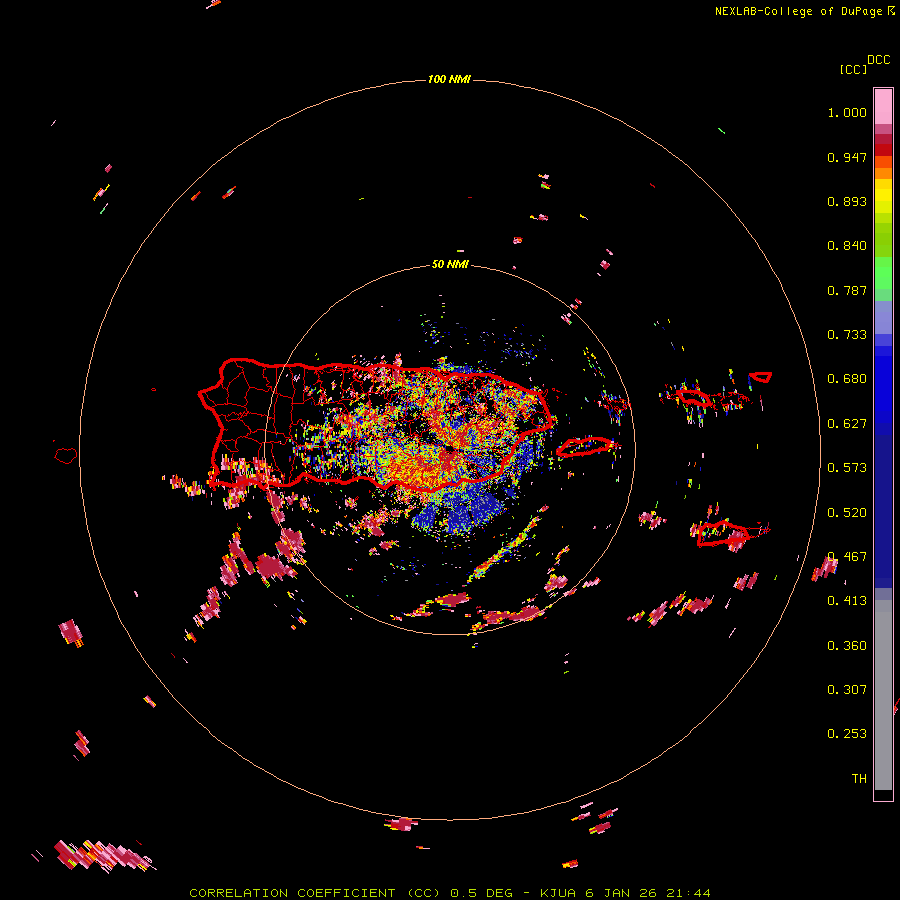Click the DCC label above the color bar
This screenshot has height=900, width=900.
click(x=878, y=60)
